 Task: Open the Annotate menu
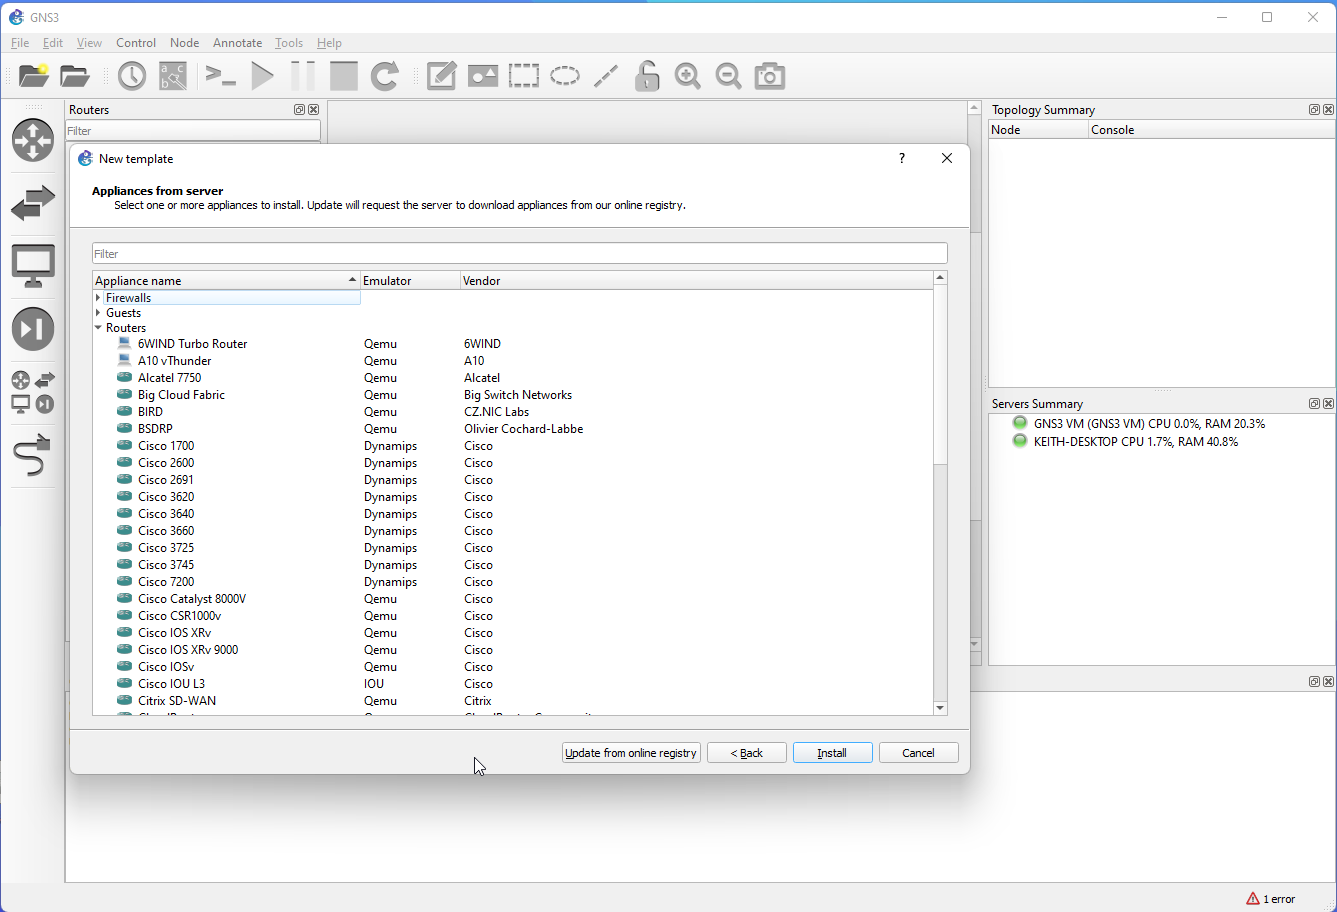coord(237,43)
